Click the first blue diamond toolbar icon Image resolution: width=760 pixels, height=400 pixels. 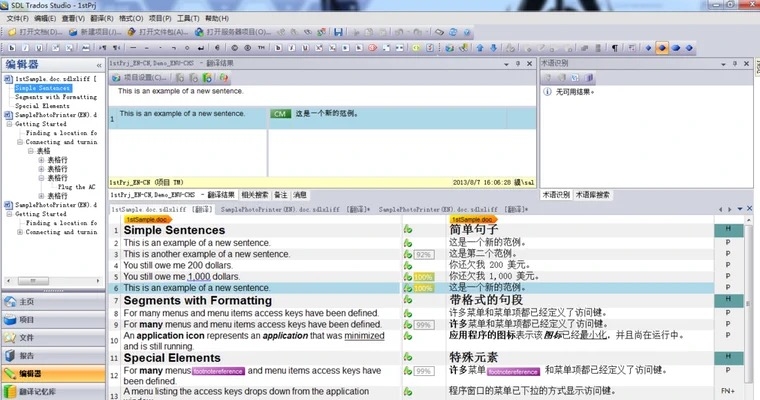pyautogui.click(x=649, y=48)
